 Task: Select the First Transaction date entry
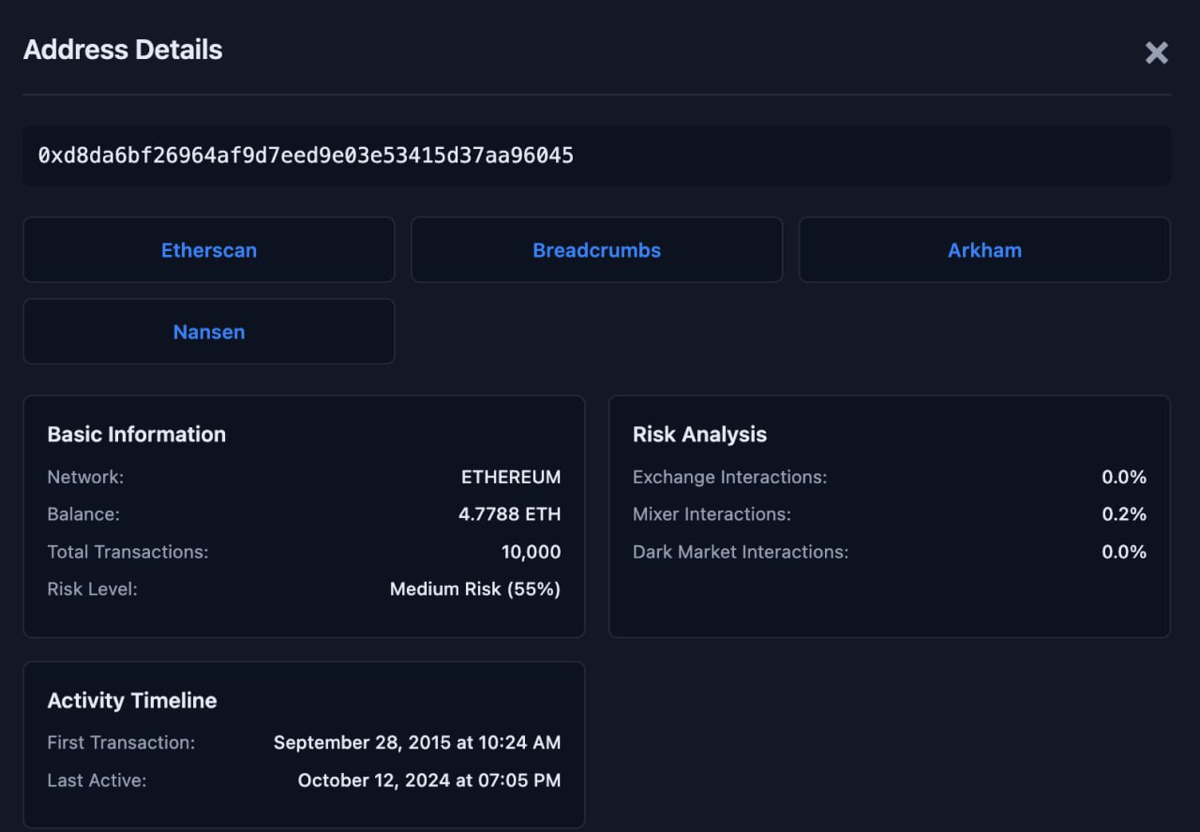click(x=417, y=742)
